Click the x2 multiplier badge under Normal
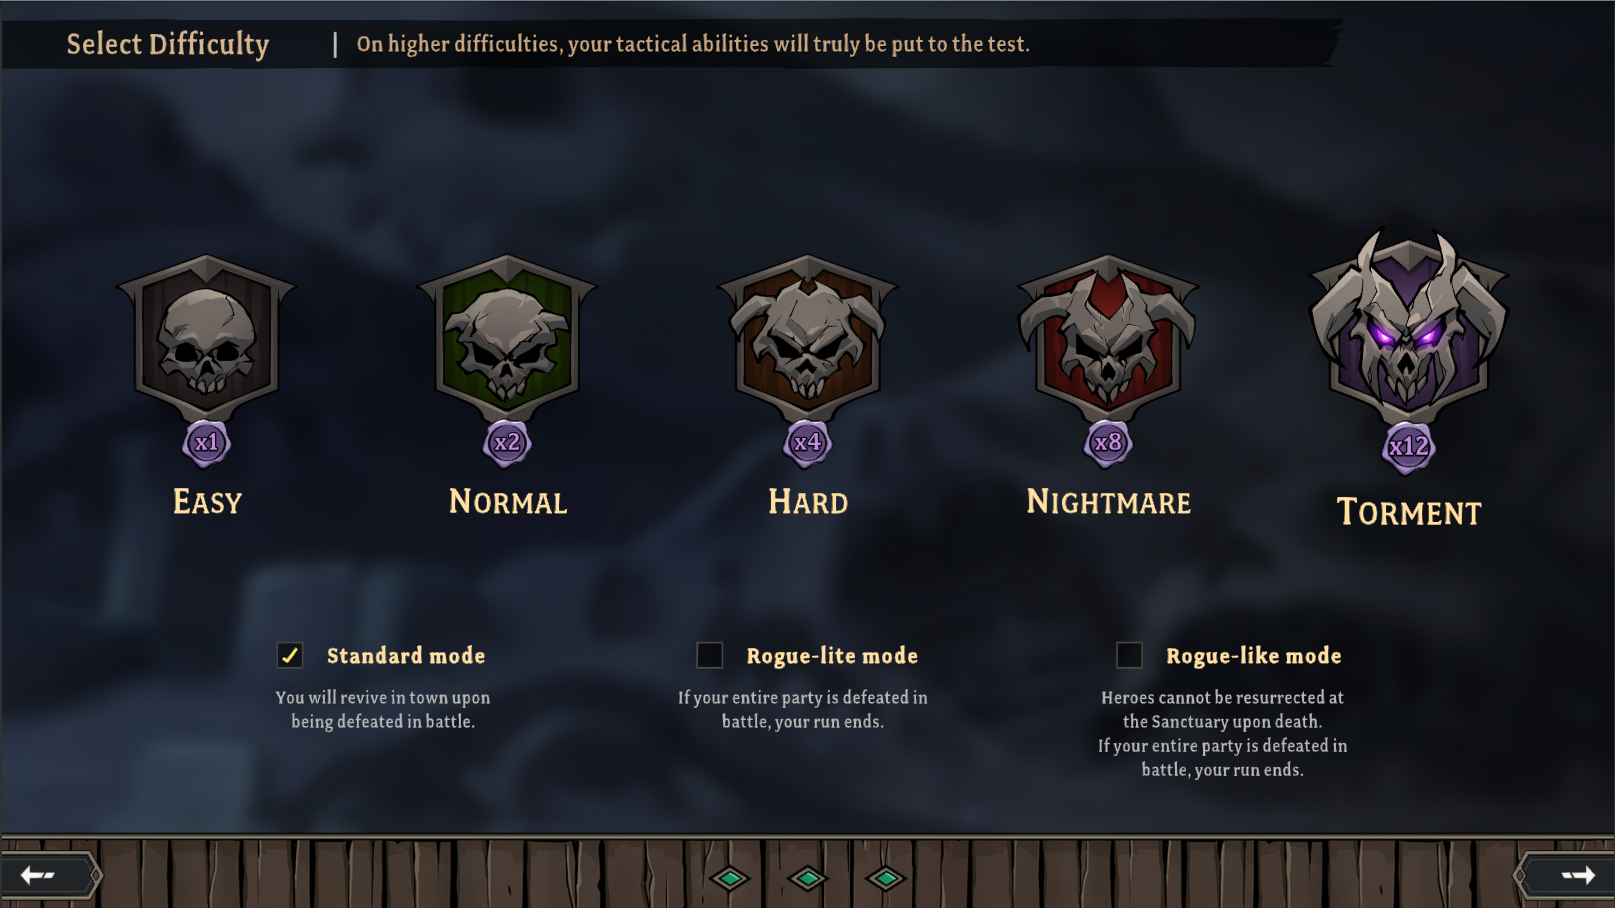The width and height of the screenshot is (1615, 908). 507,443
